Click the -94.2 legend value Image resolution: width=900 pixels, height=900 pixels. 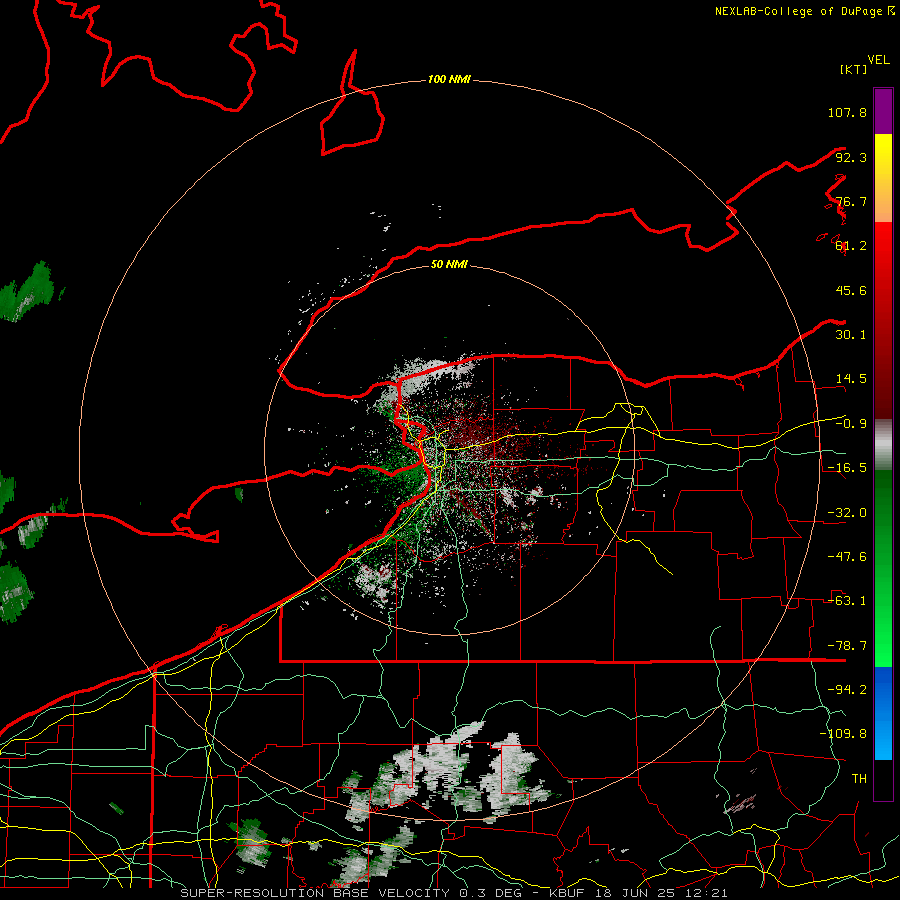pyautogui.click(x=847, y=690)
